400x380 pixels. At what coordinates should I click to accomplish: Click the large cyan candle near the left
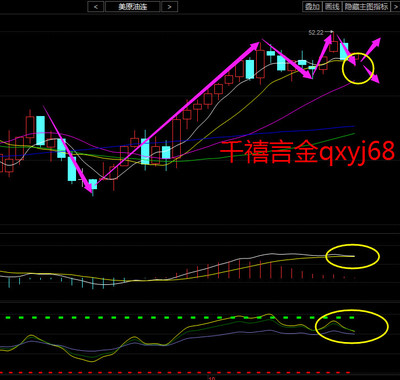pyautogui.click(x=40, y=131)
